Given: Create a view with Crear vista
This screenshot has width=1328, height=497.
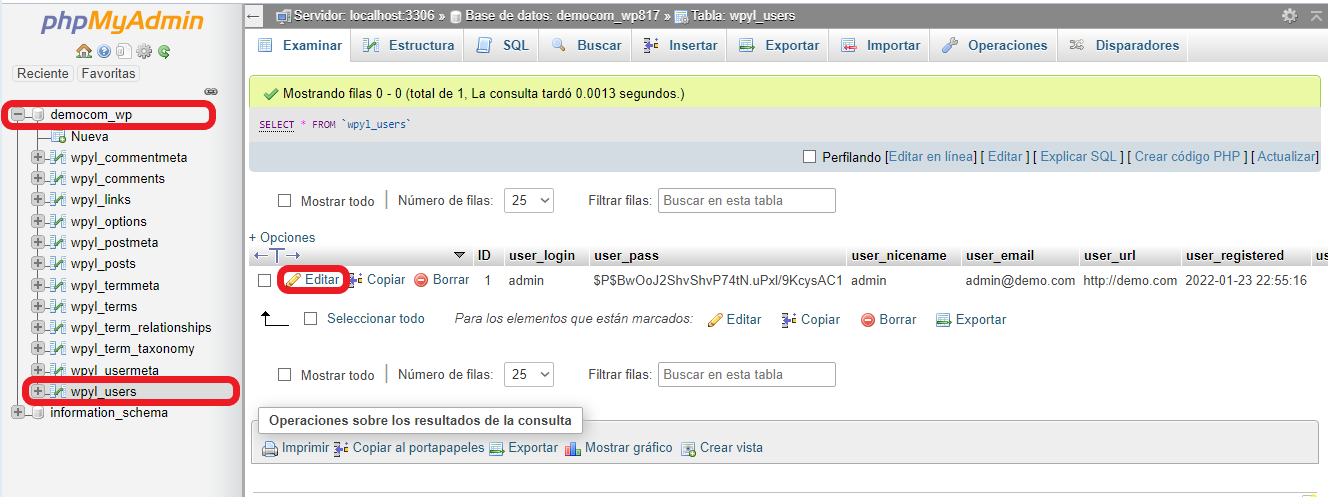Looking at the screenshot, I should click(x=721, y=448).
